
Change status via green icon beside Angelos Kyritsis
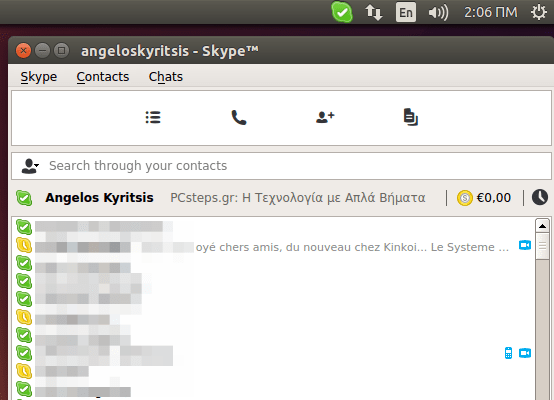pos(24,198)
